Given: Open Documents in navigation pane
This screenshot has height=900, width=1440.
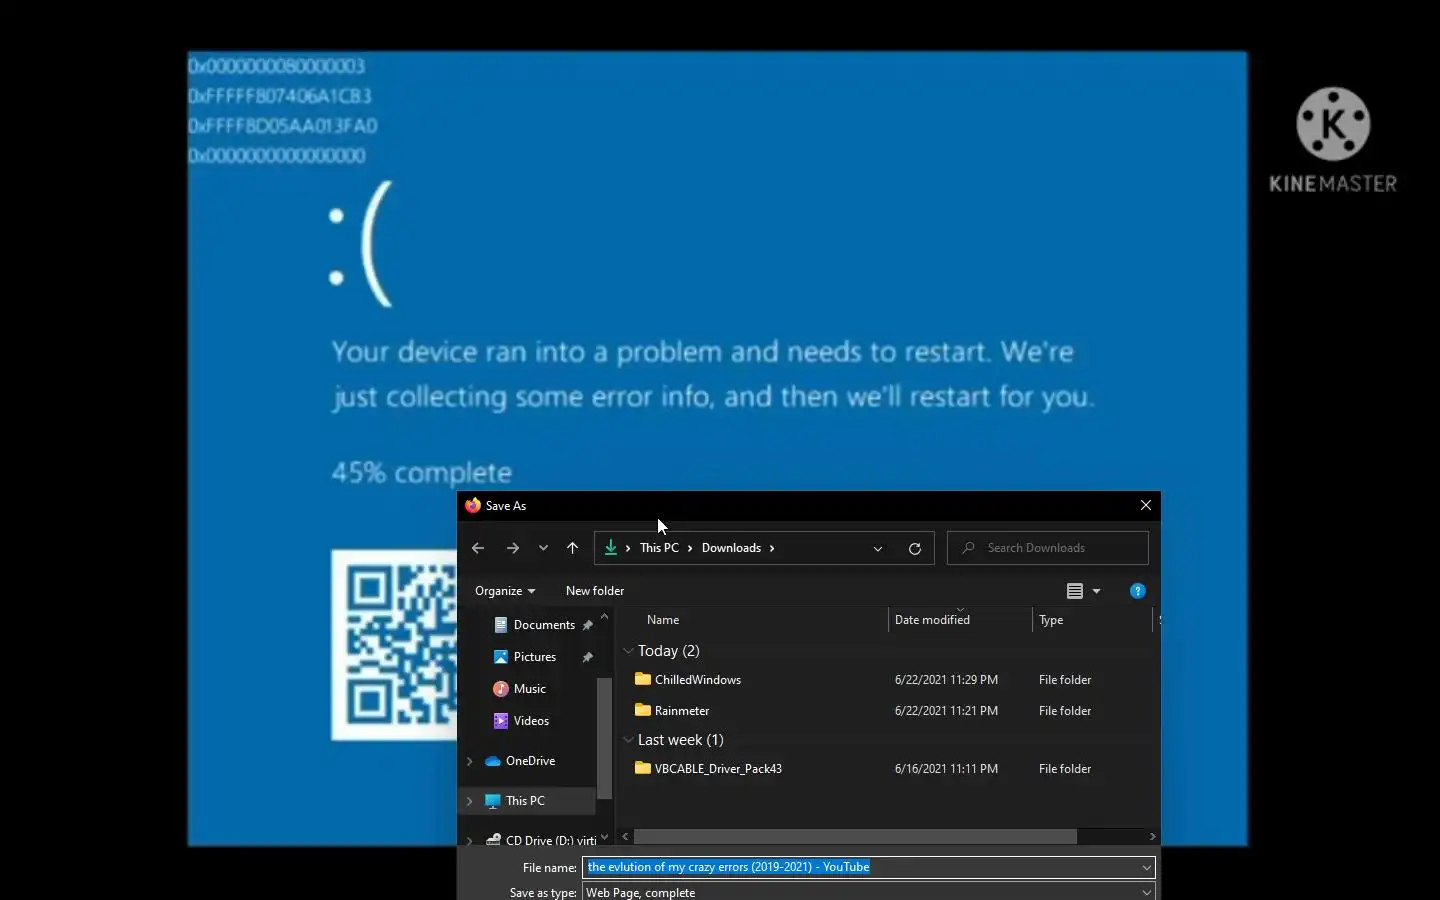Looking at the screenshot, I should 544,625.
